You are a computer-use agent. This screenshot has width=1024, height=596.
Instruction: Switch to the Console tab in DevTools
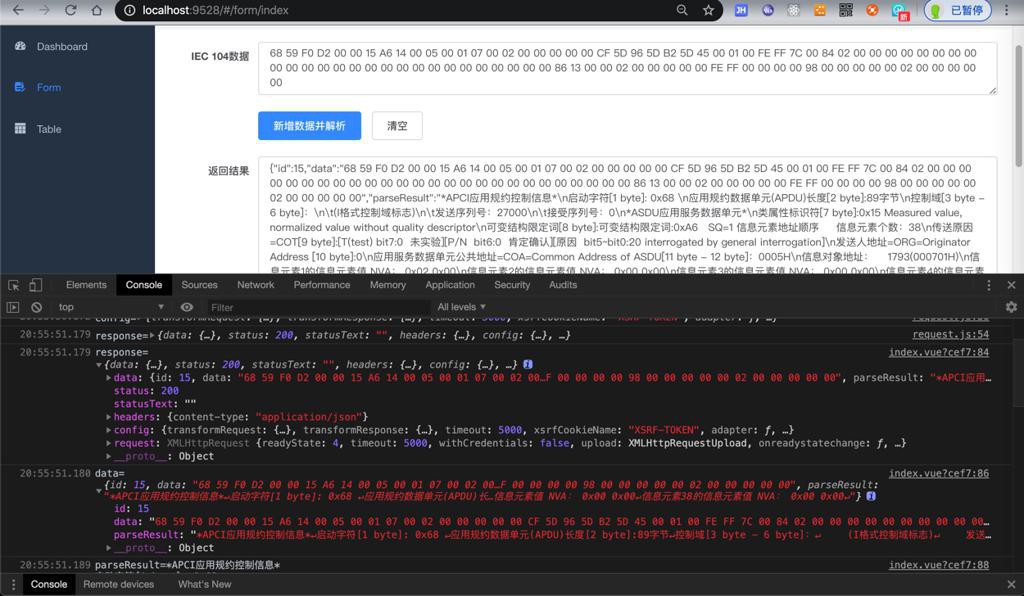[x=144, y=285]
